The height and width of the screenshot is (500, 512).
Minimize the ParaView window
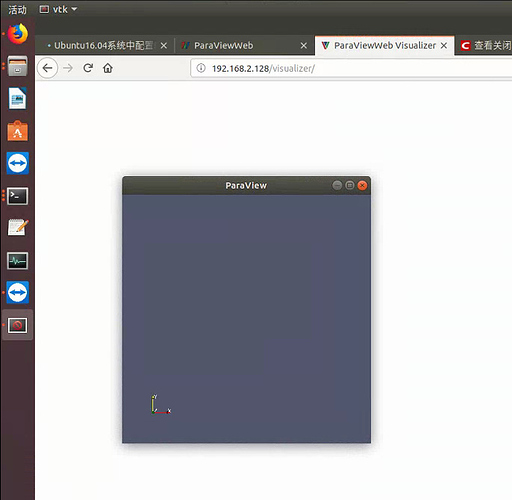(x=337, y=185)
